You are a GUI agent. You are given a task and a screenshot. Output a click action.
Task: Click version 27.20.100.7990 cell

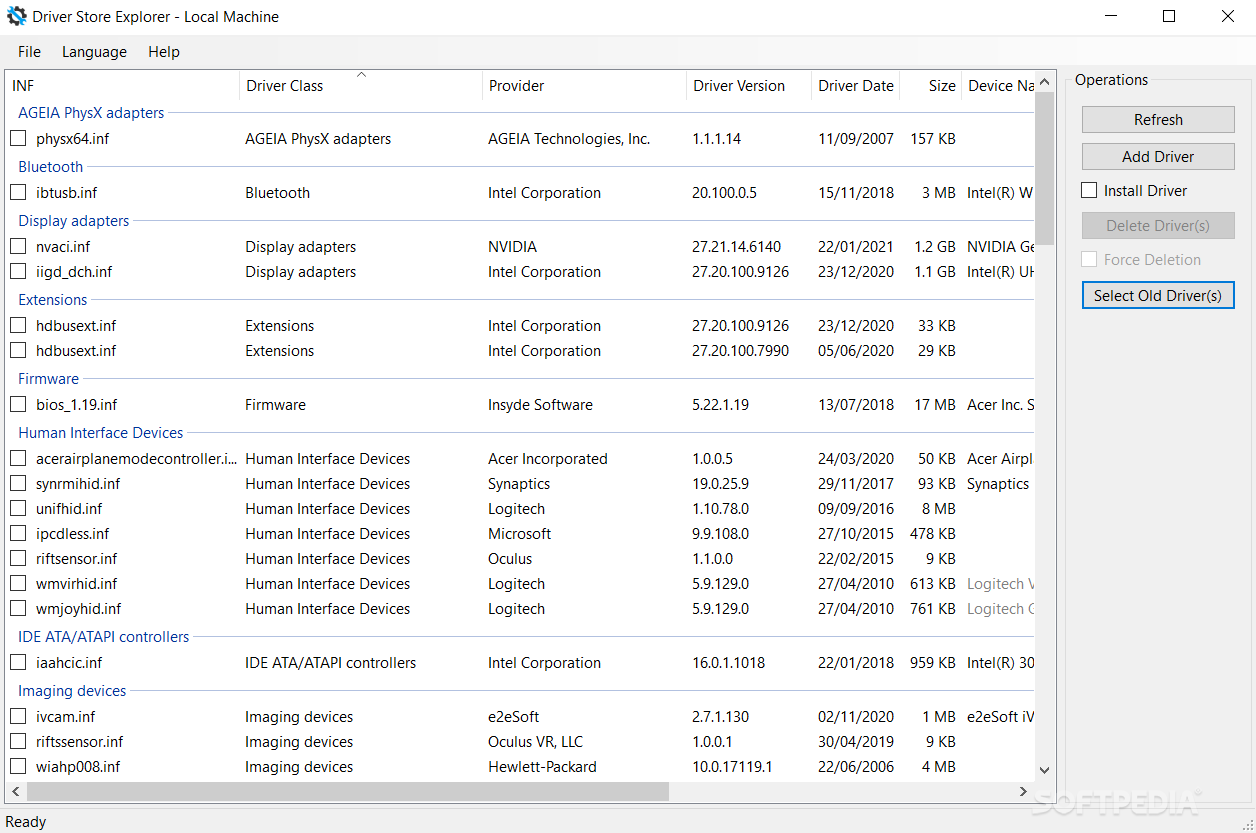740,351
